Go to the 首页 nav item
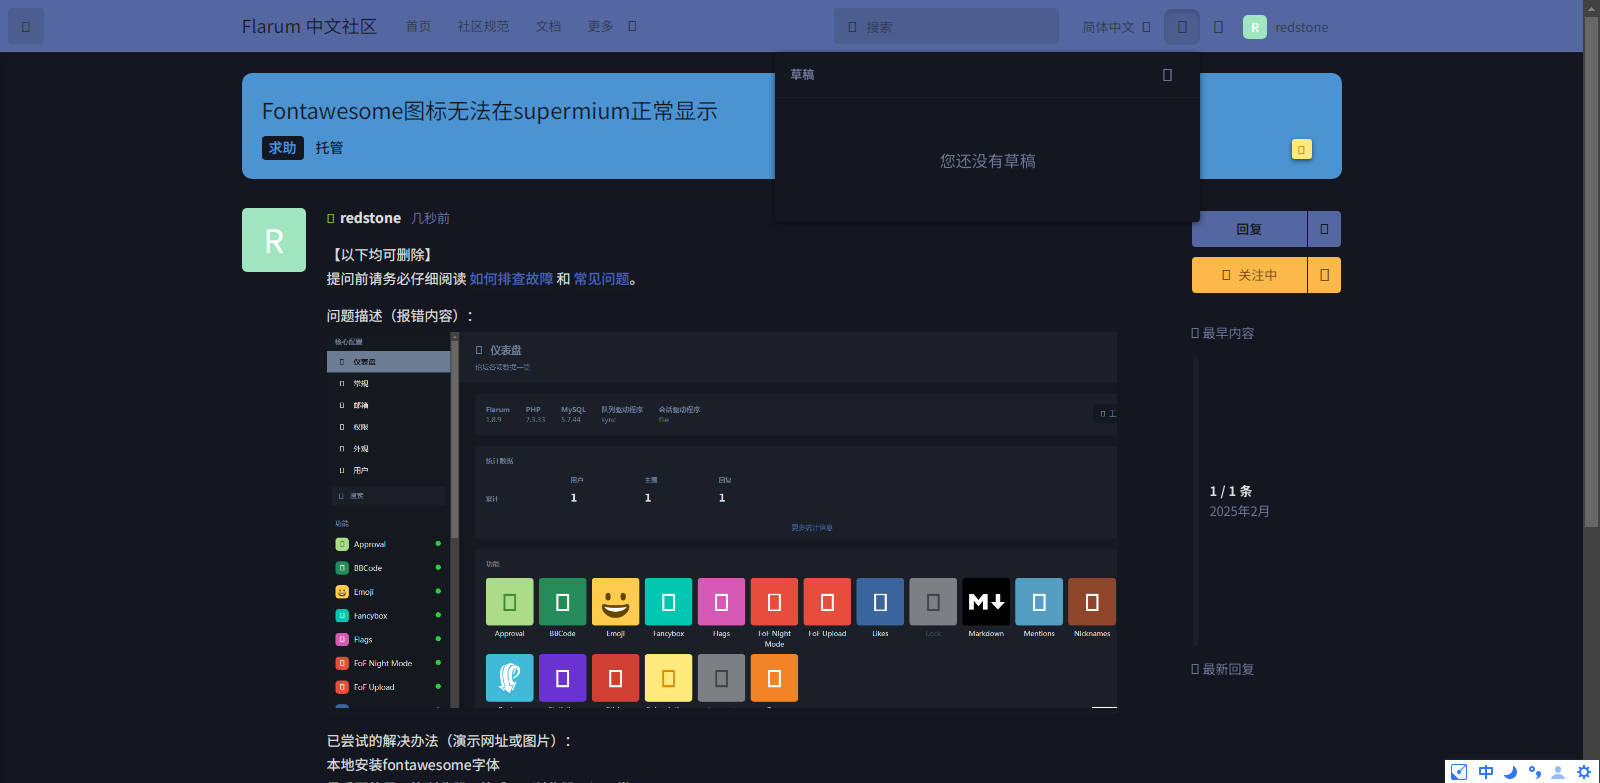Image resolution: width=1600 pixels, height=783 pixels. (x=418, y=27)
